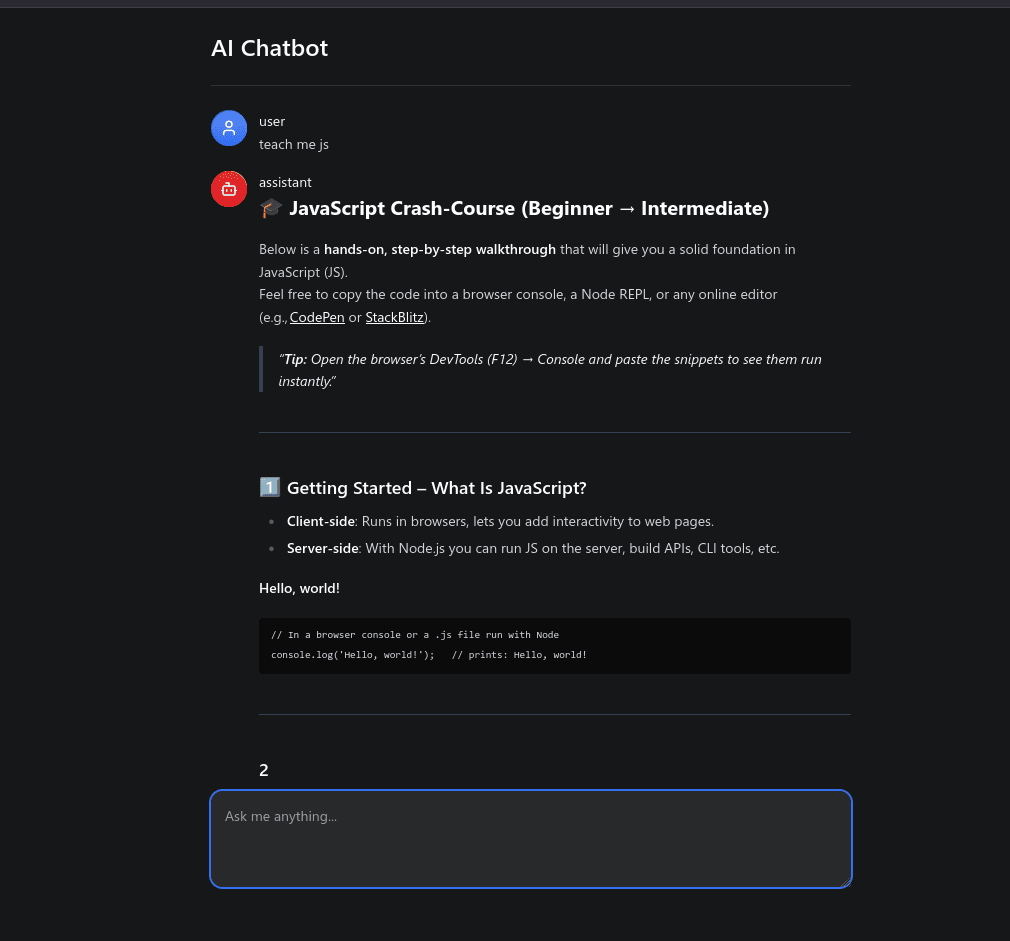This screenshot has height=941, width=1010.
Task: Select the "Server-side" bullet point
Action: click(532, 548)
